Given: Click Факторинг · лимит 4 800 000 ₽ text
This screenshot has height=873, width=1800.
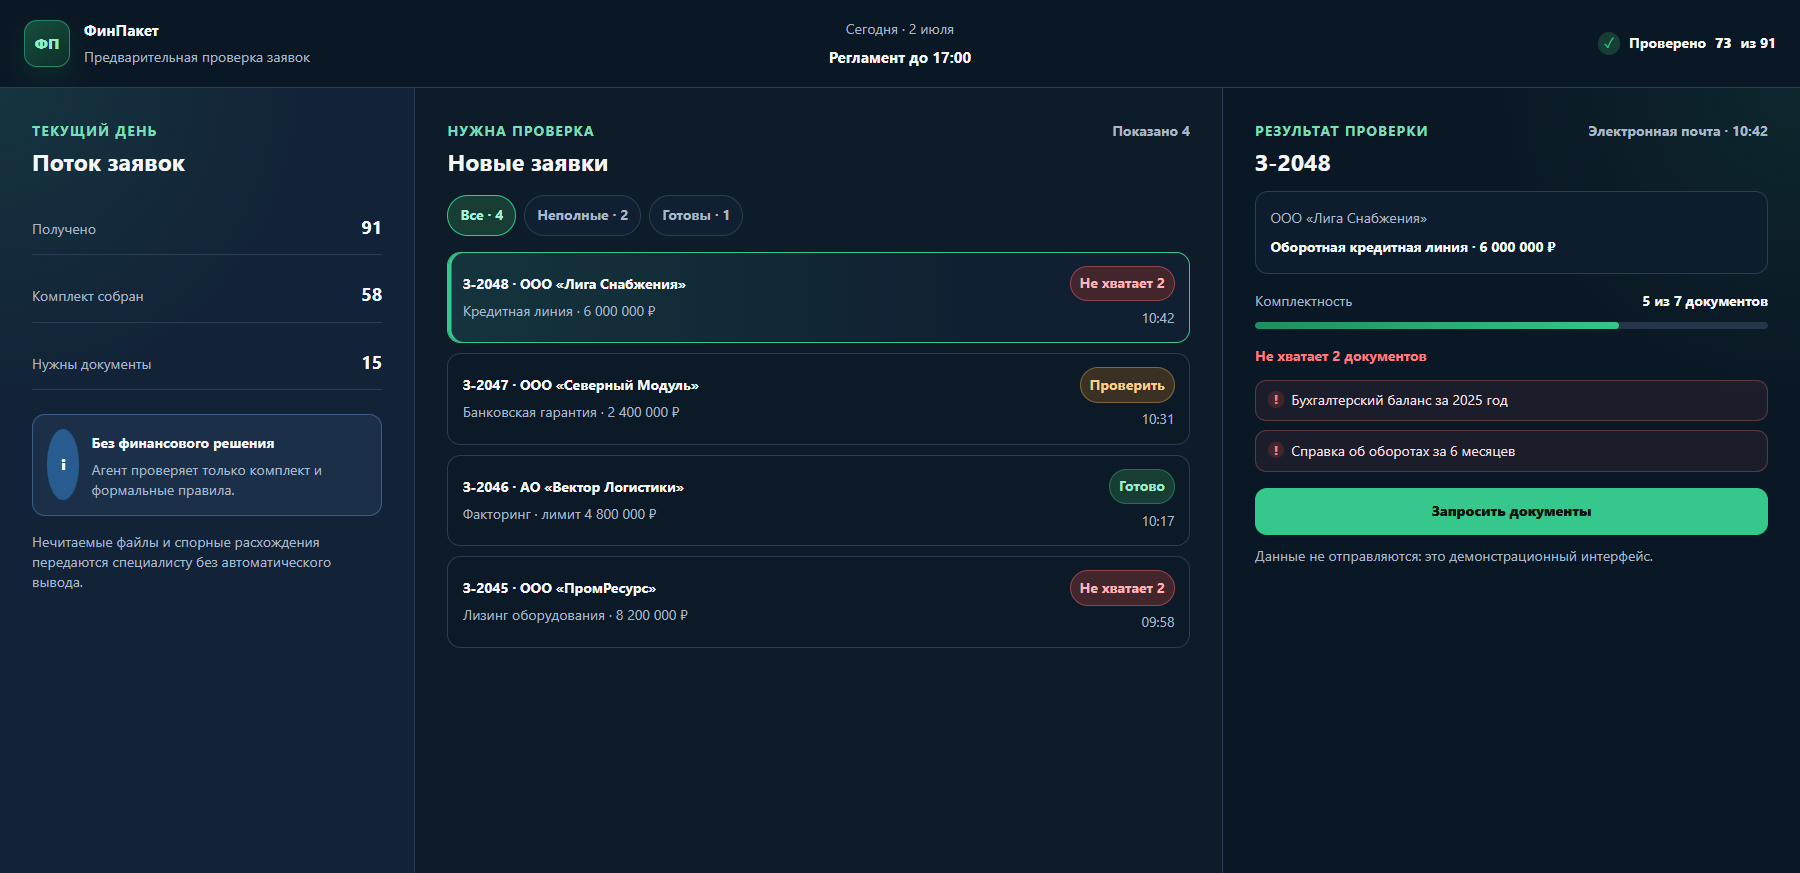Looking at the screenshot, I should click(560, 515).
